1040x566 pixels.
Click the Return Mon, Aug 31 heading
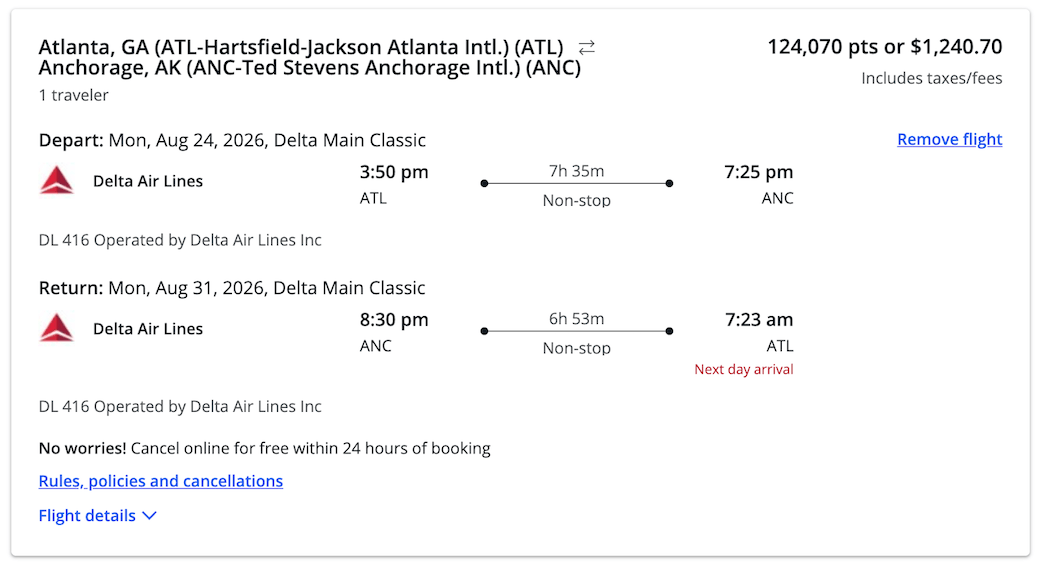[232, 288]
